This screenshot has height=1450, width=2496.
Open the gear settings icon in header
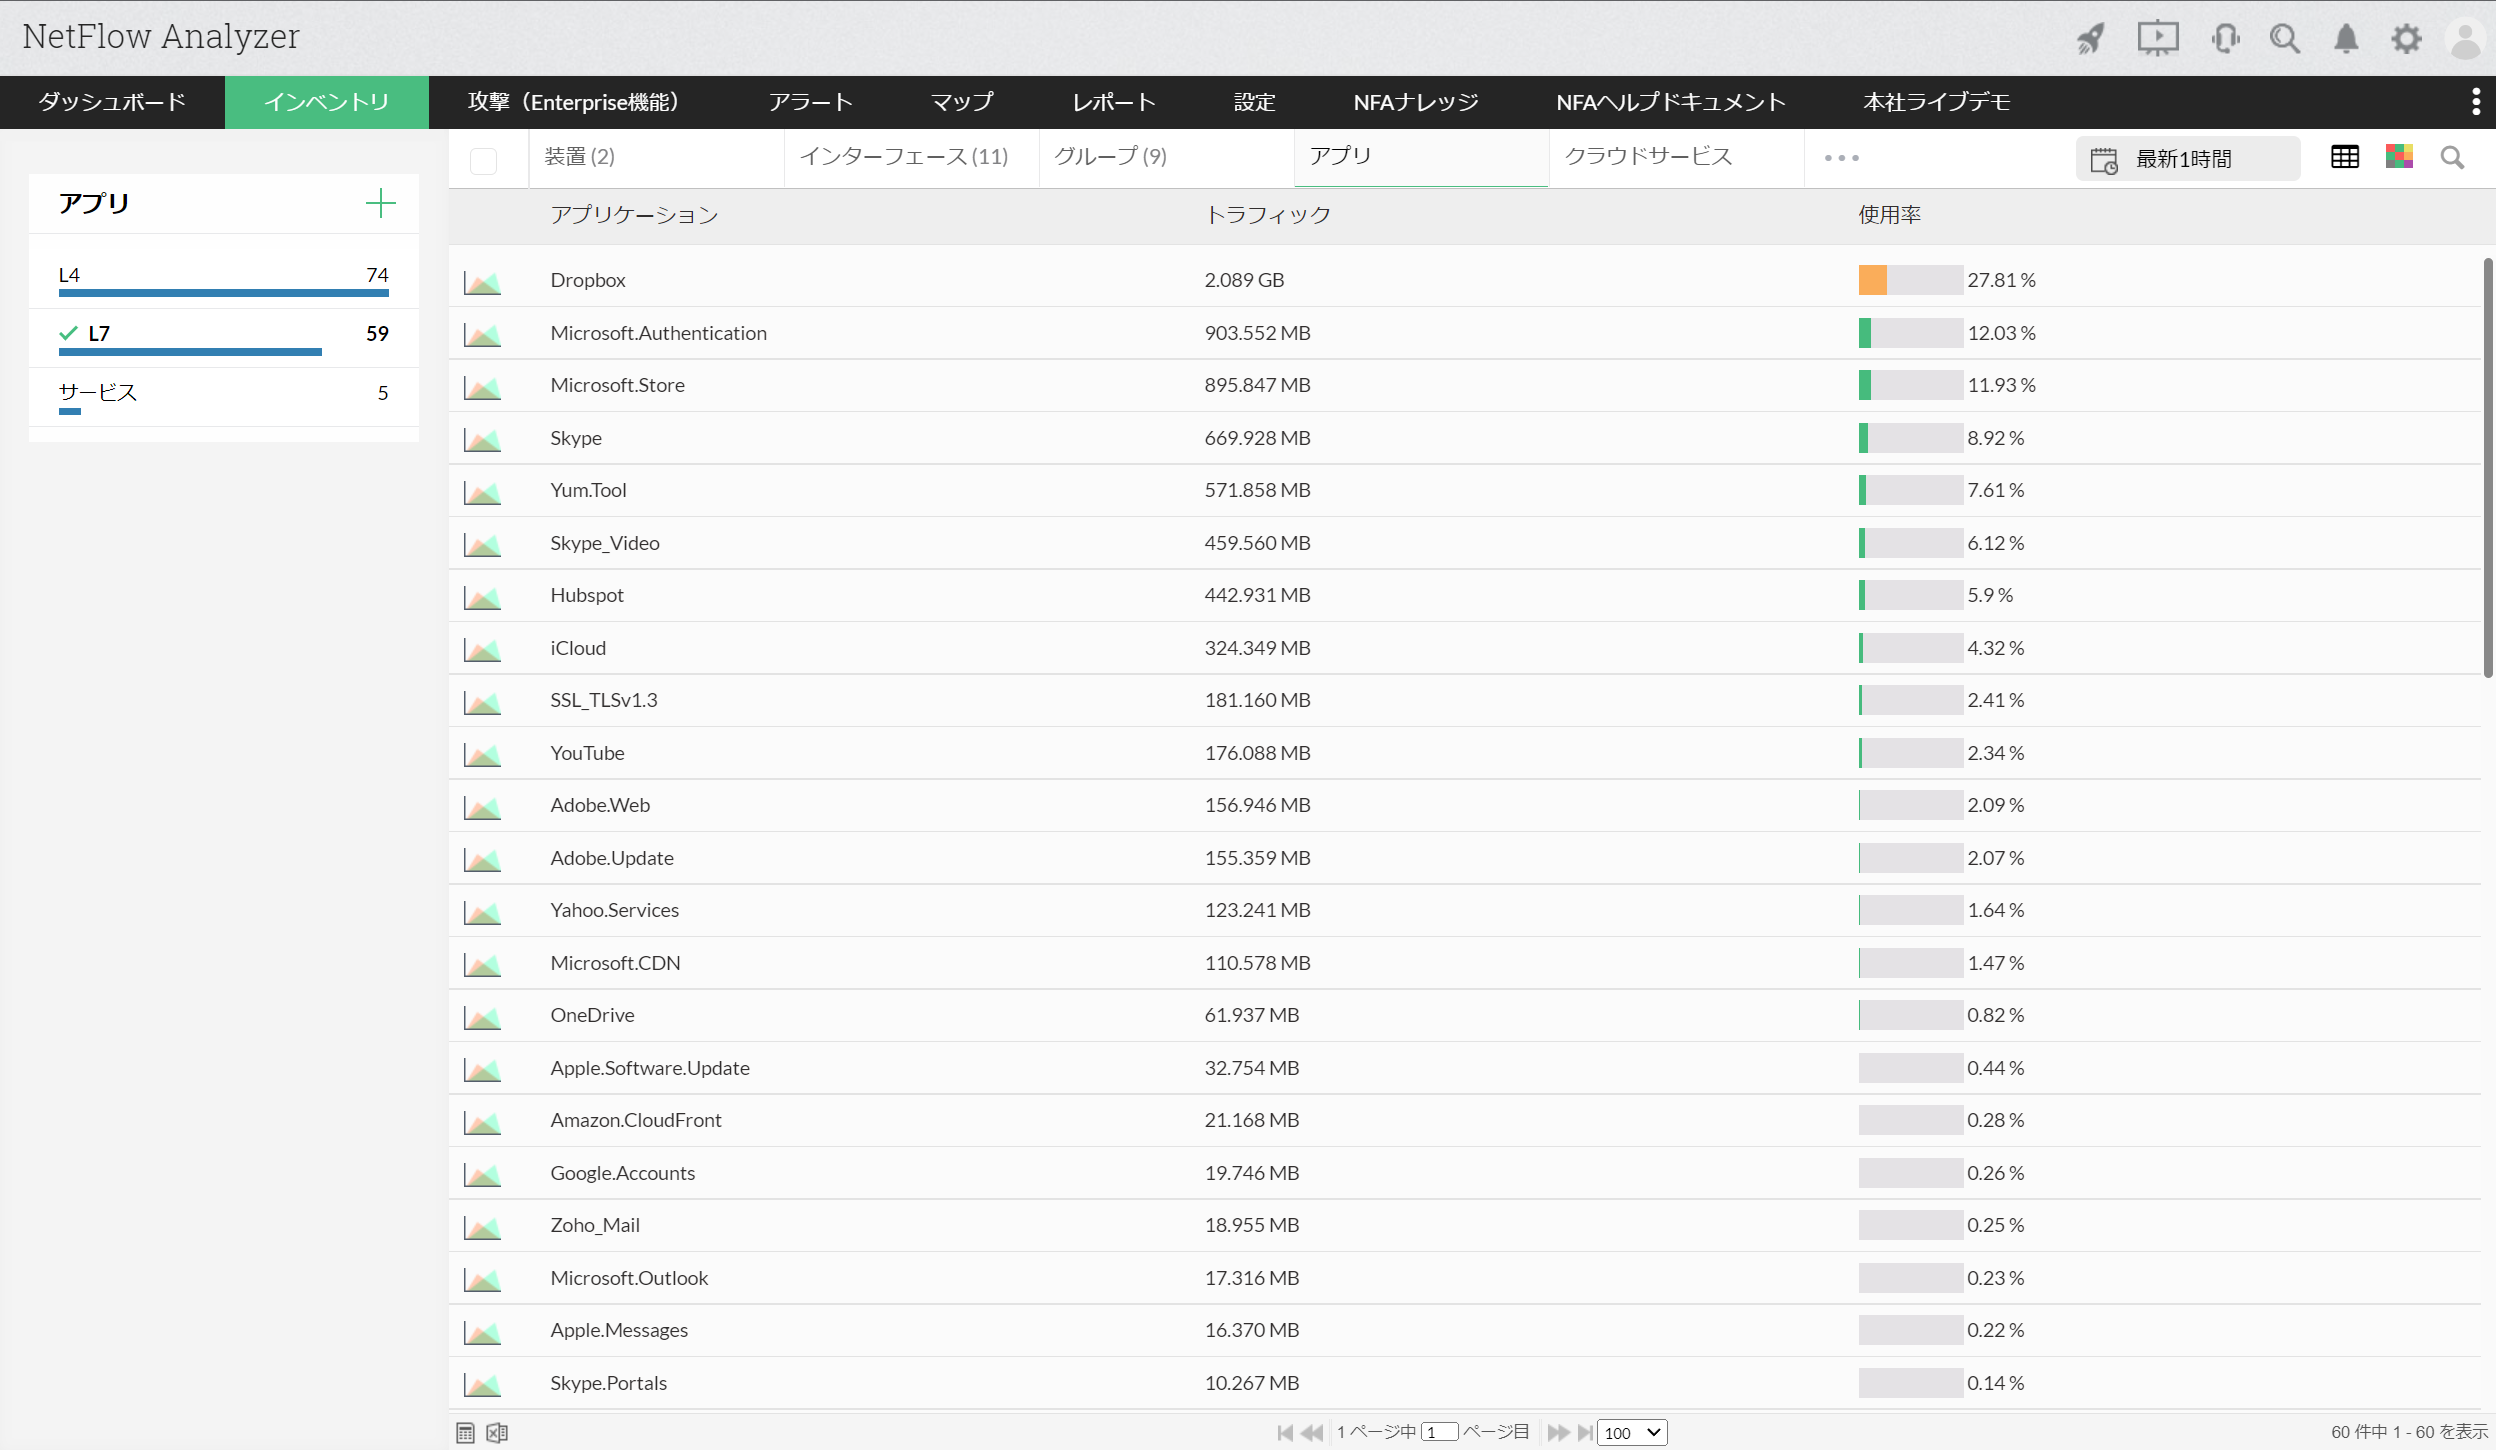(x=2406, y=39)
